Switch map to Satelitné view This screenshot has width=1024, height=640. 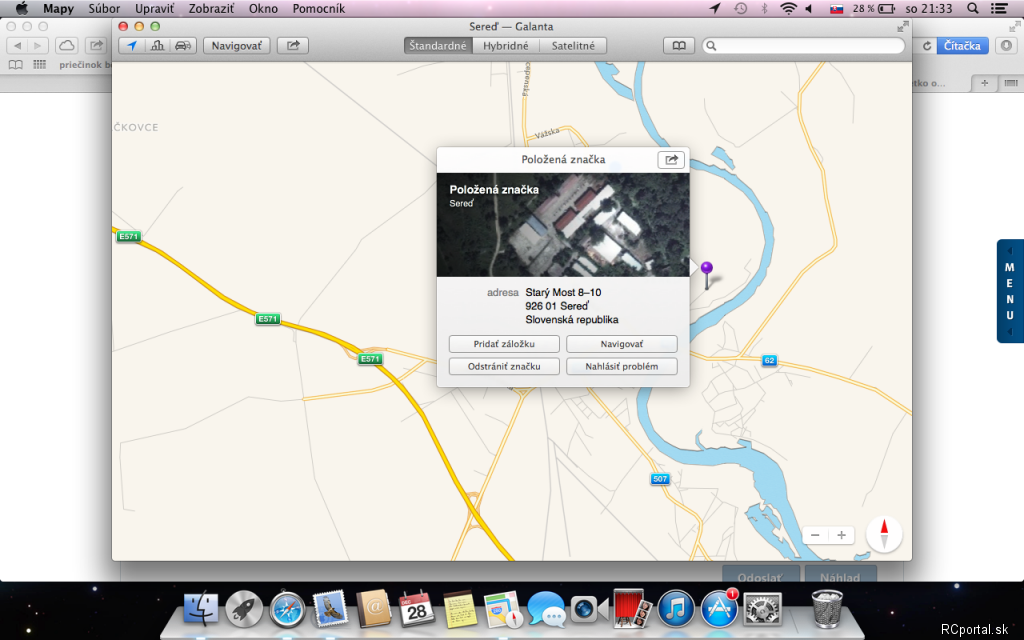(573, 46)
